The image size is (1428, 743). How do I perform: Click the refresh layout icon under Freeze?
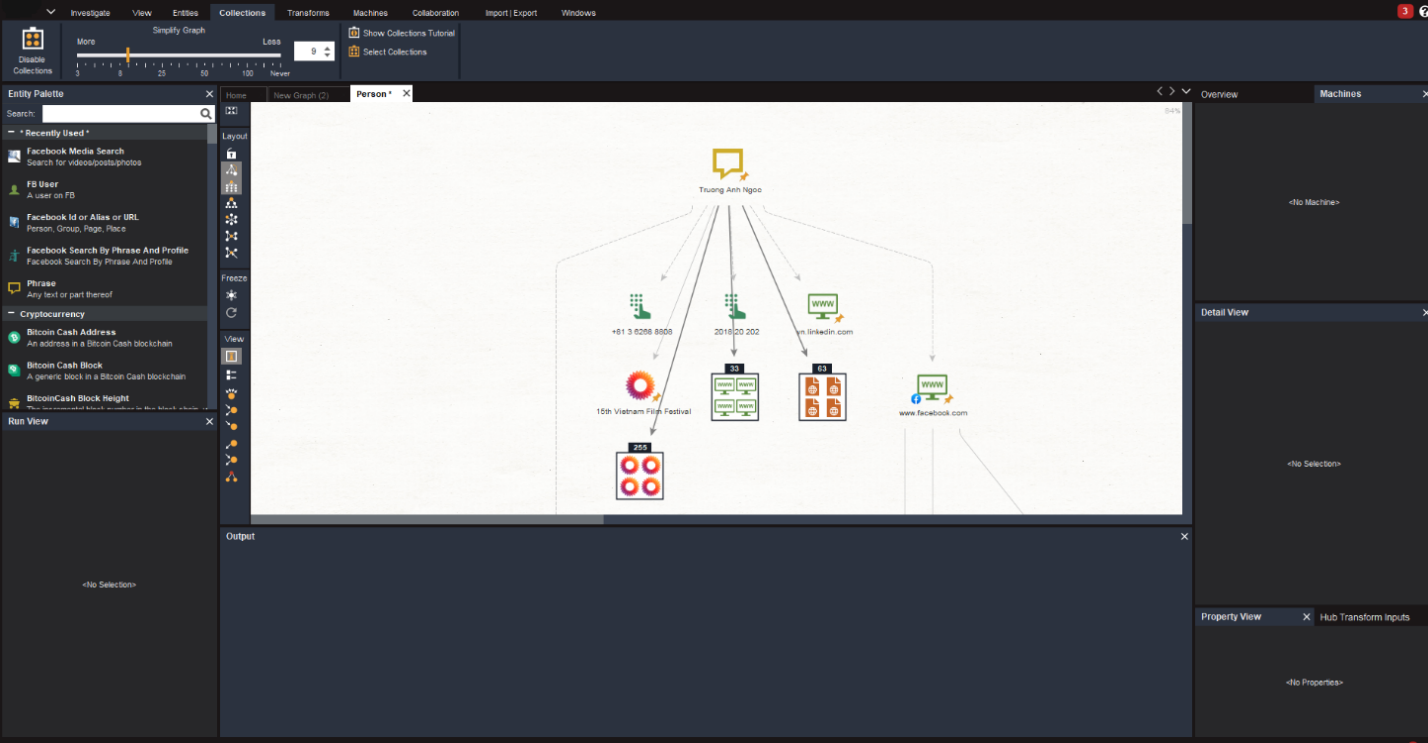[231, 313]
